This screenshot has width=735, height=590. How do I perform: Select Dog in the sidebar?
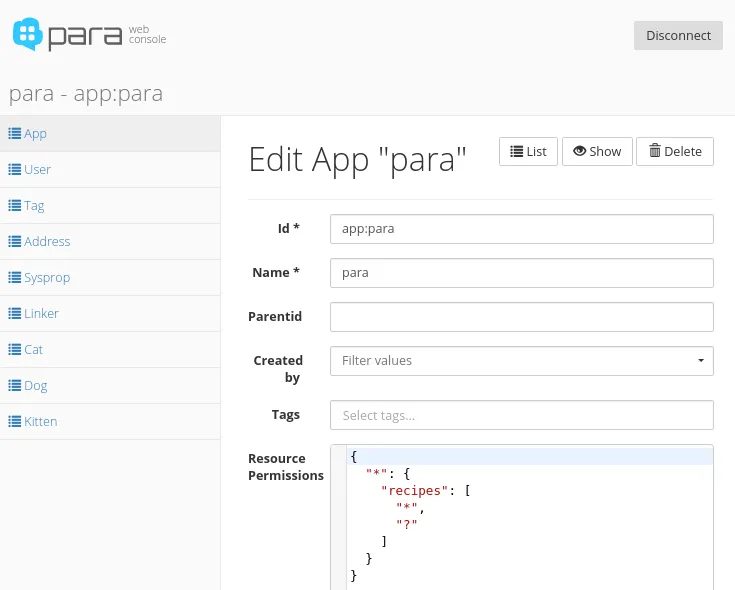[x=35, y=386]
